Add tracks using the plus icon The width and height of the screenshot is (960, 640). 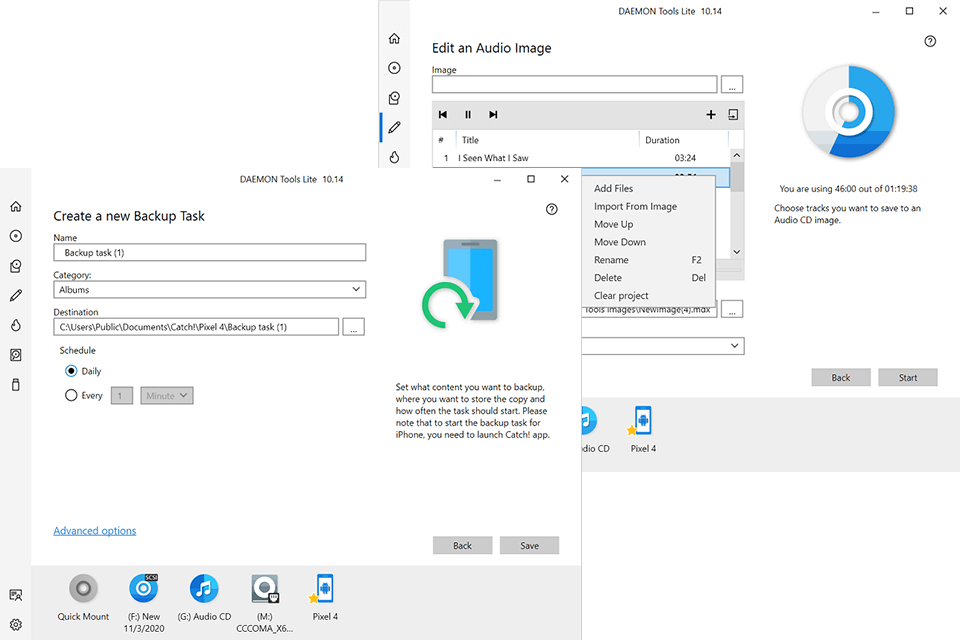coord(711,115)
